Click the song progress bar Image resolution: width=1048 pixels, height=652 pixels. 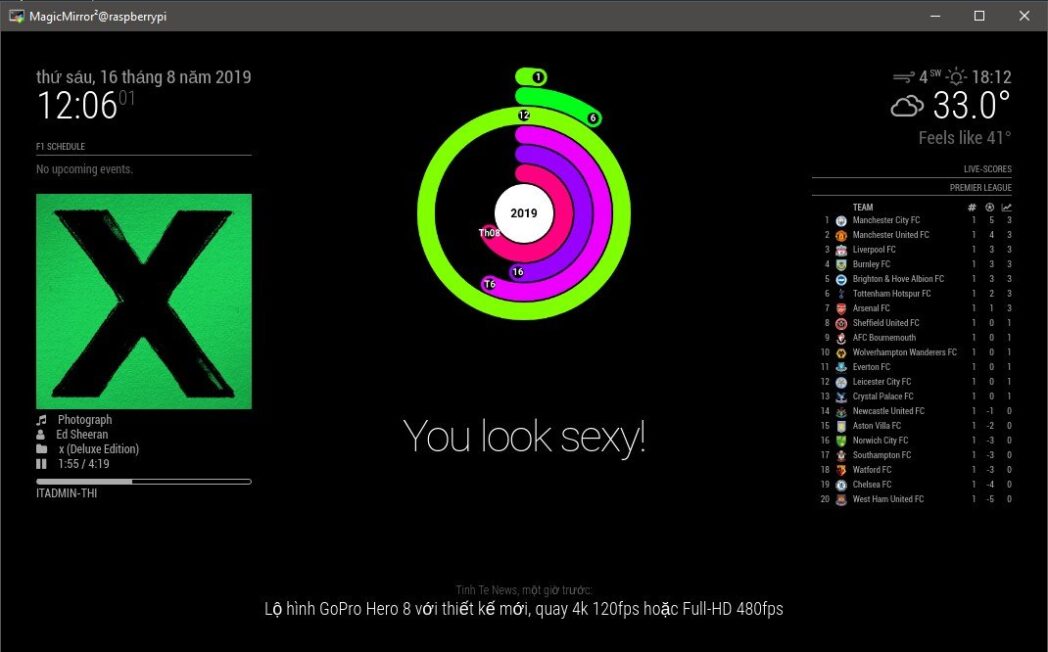(143, 482)
